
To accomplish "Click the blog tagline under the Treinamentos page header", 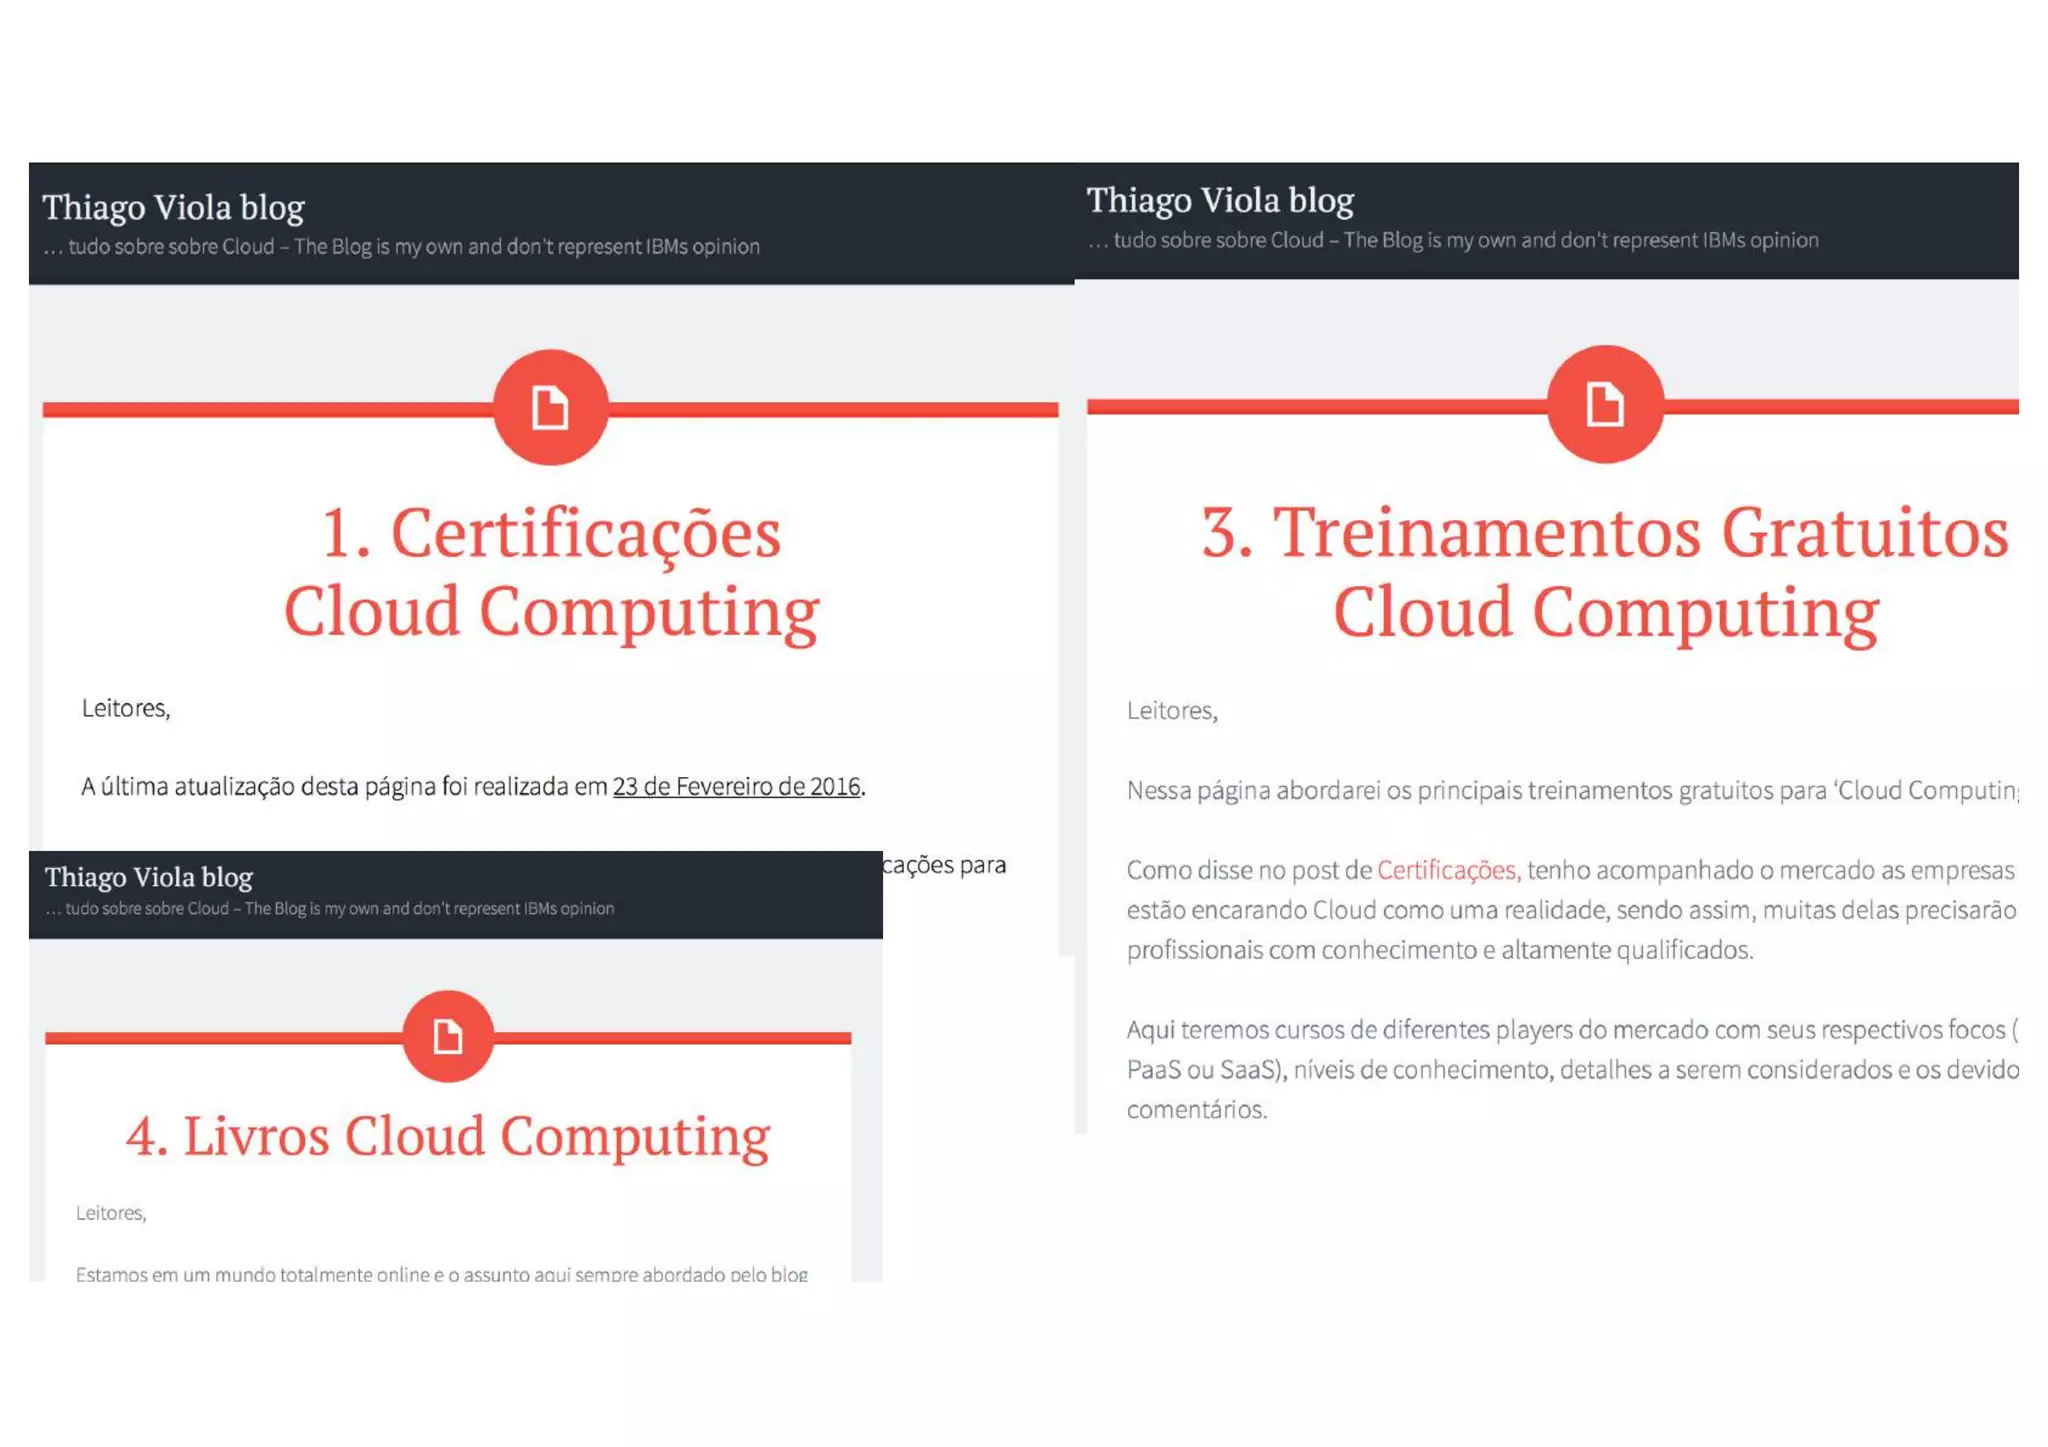I will (1453, 240).
